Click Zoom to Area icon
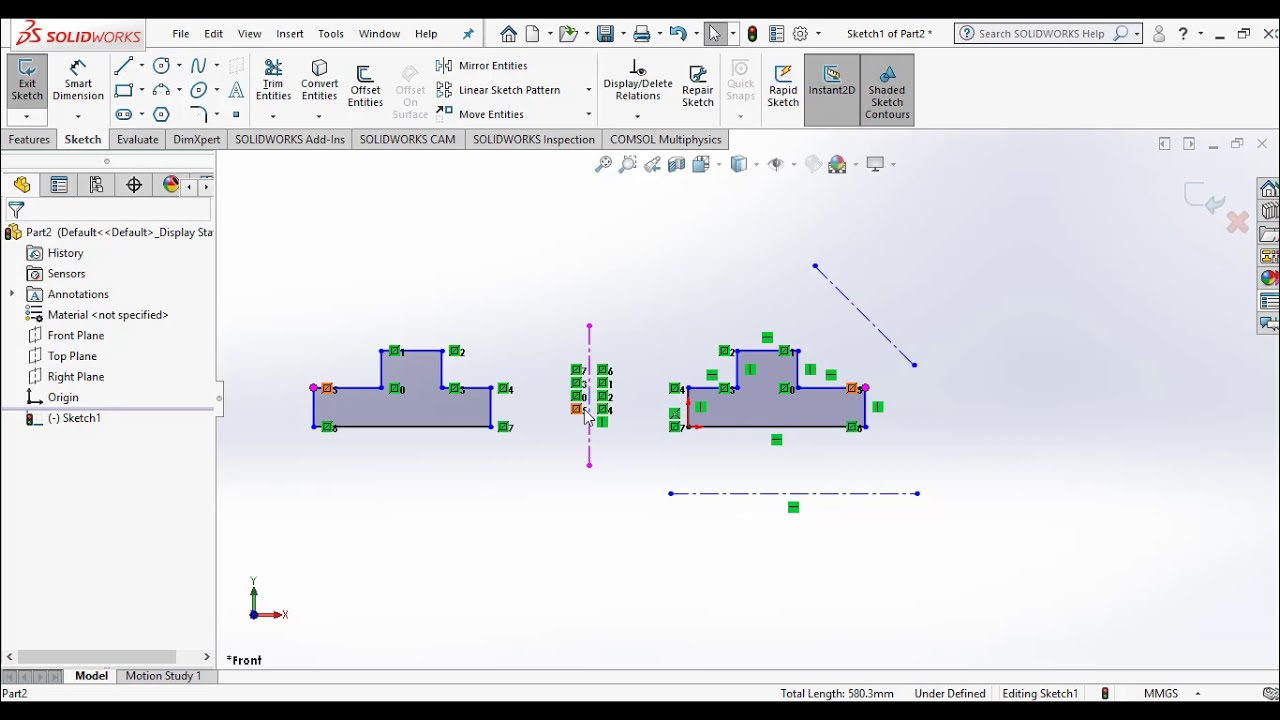 tap(627, 164)
